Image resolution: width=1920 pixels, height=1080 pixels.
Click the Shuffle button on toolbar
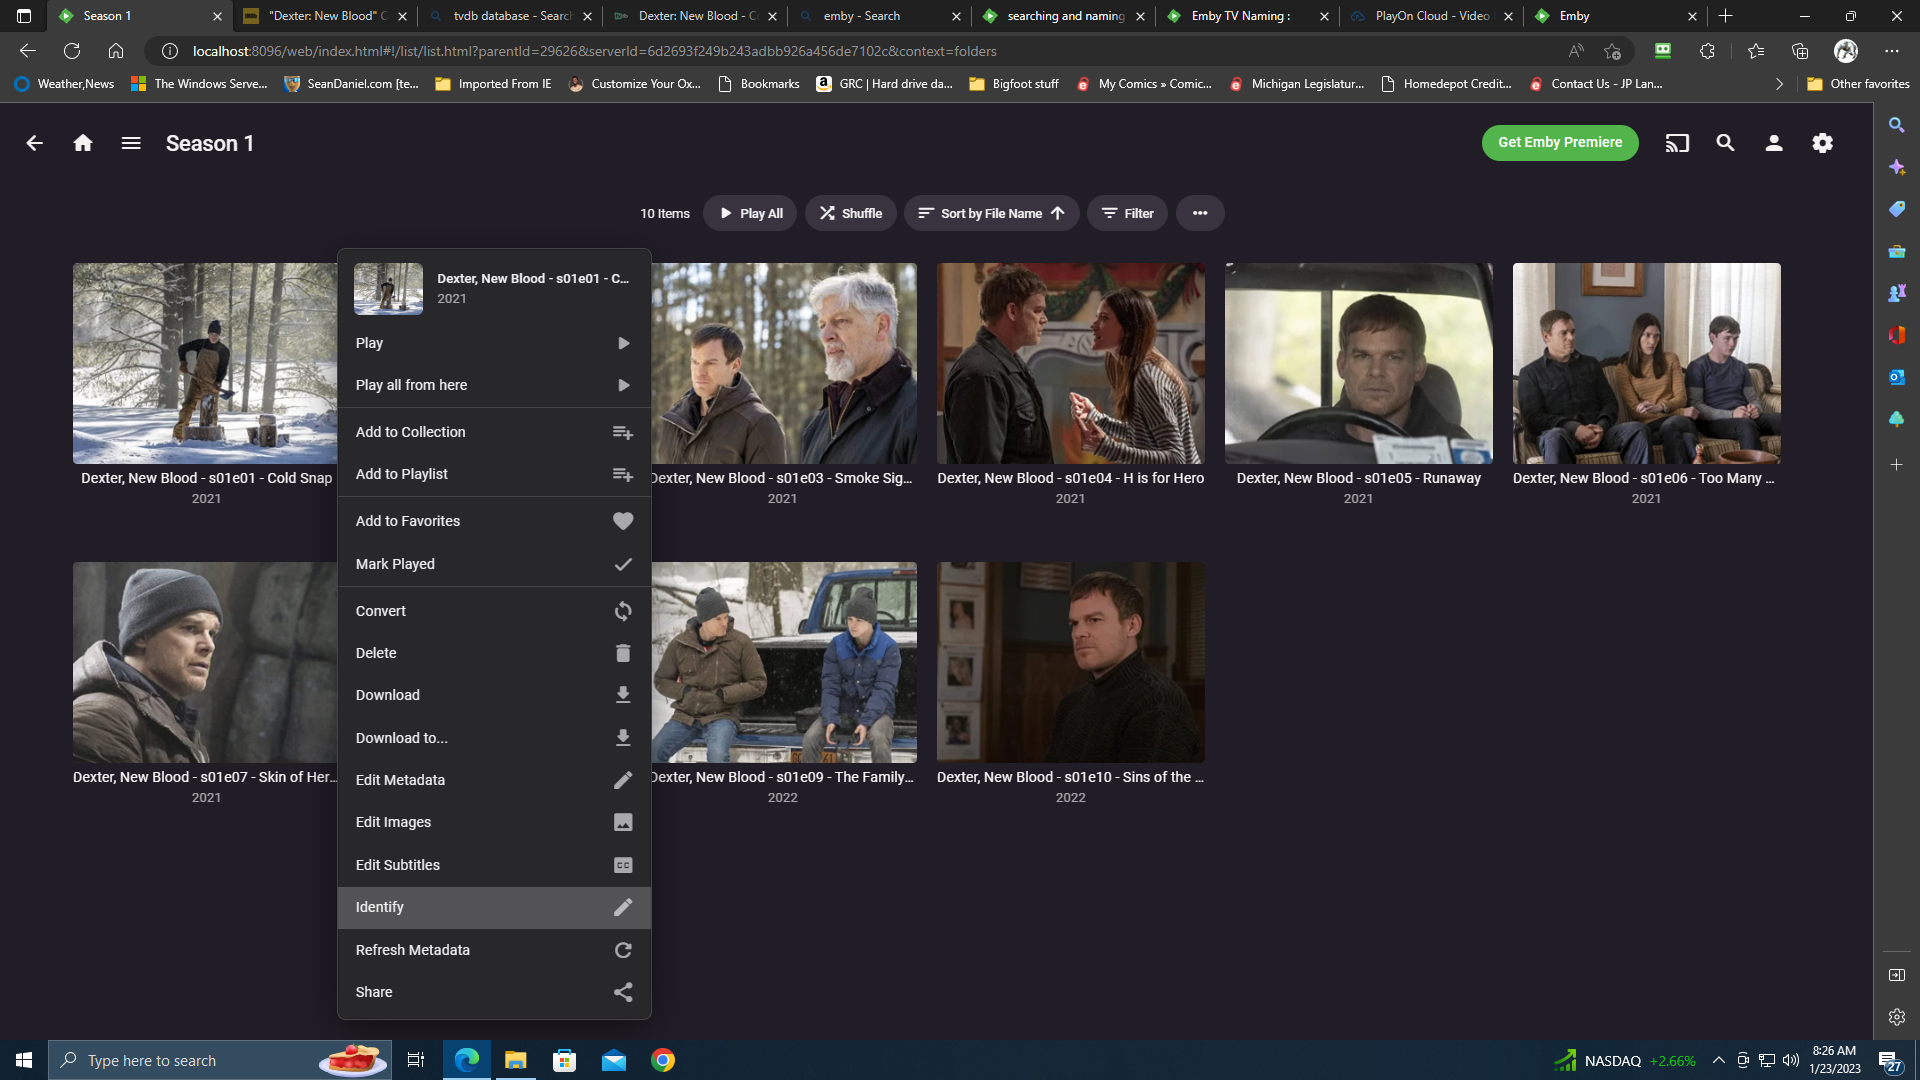[849, 212]
